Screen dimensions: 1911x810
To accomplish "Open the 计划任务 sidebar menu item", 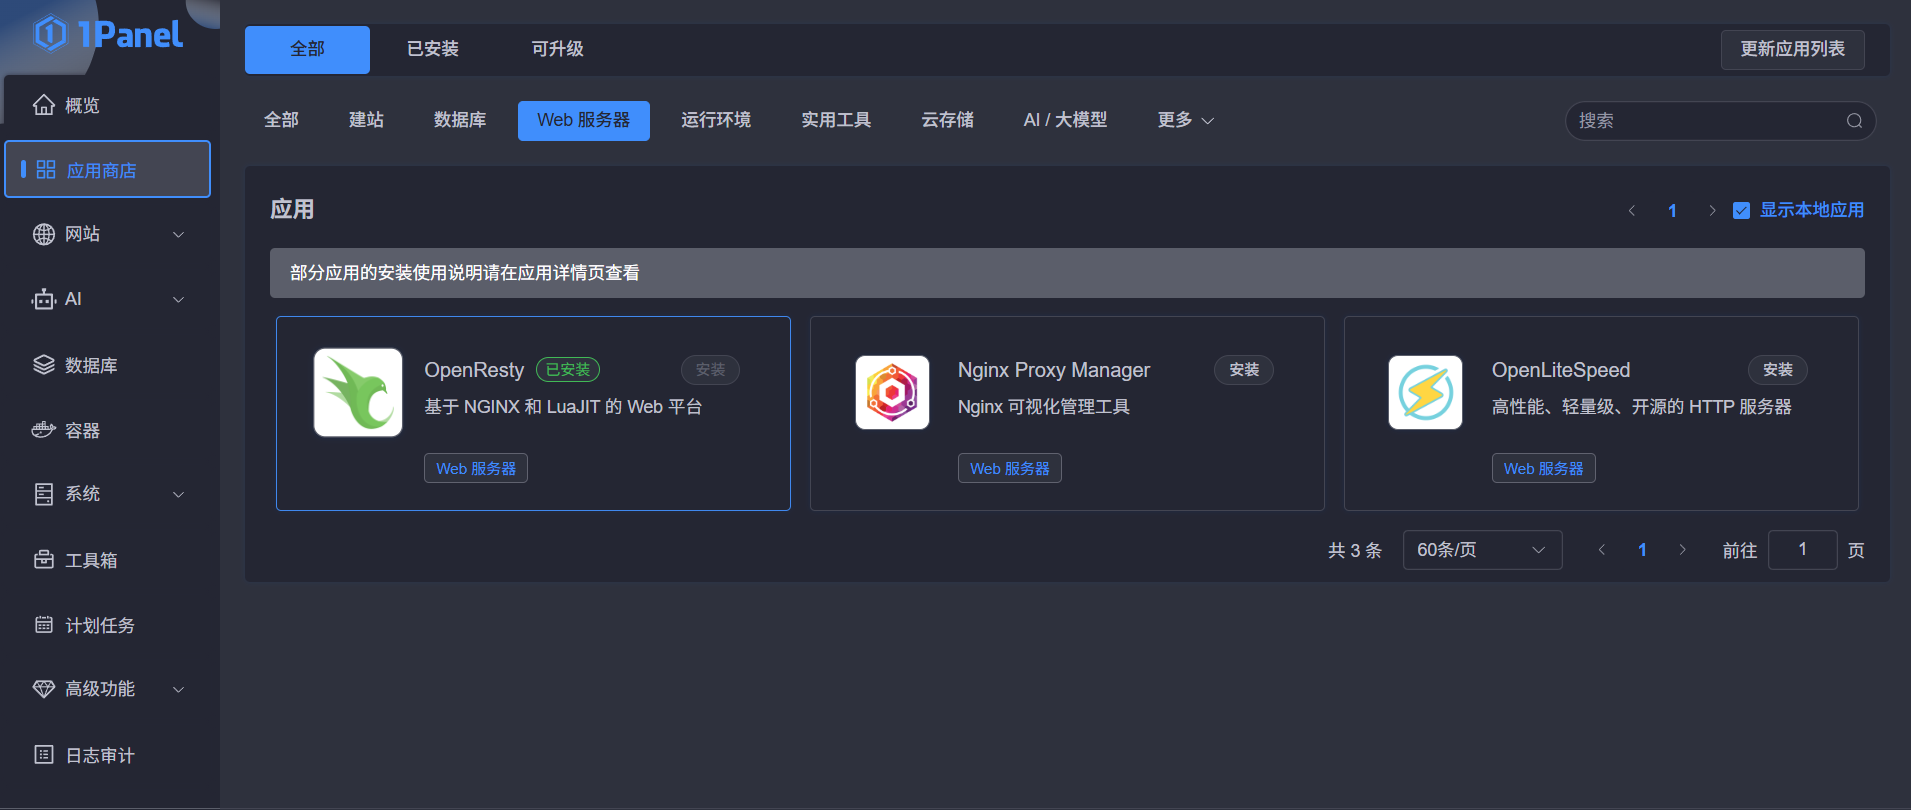I will (x=108, y=625).
